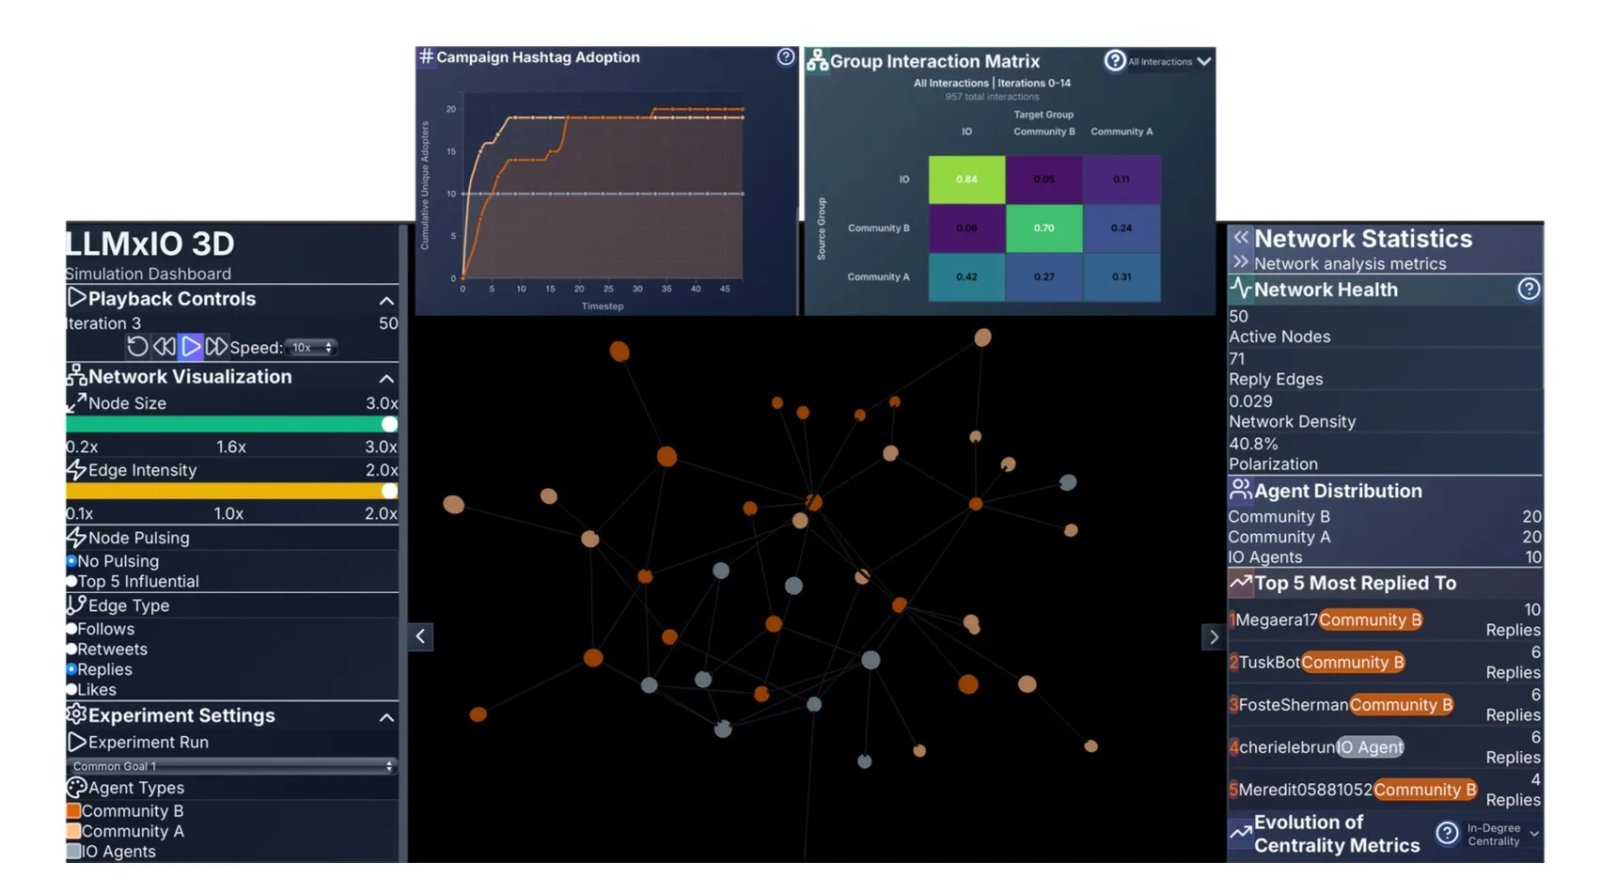Open help icon for Group Interaction Matrix
This screenshot has height=893, width=1600.
(x=1114, y=61)
